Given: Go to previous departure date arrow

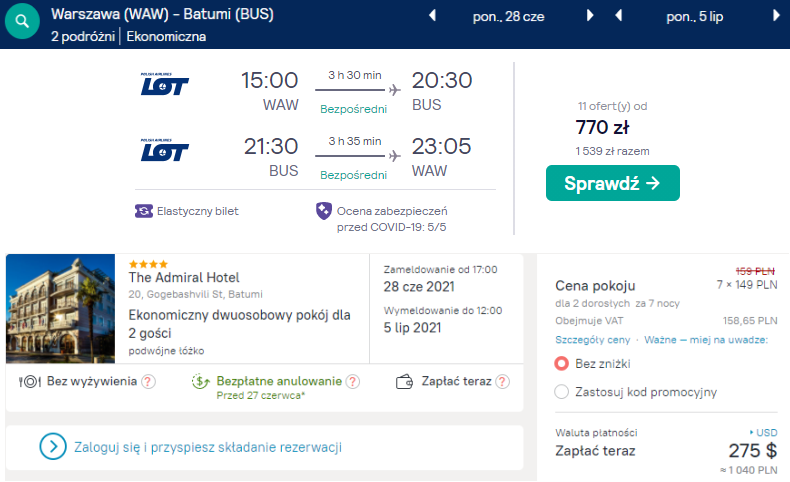Looking at the screenshot, I should coord(432,16).
